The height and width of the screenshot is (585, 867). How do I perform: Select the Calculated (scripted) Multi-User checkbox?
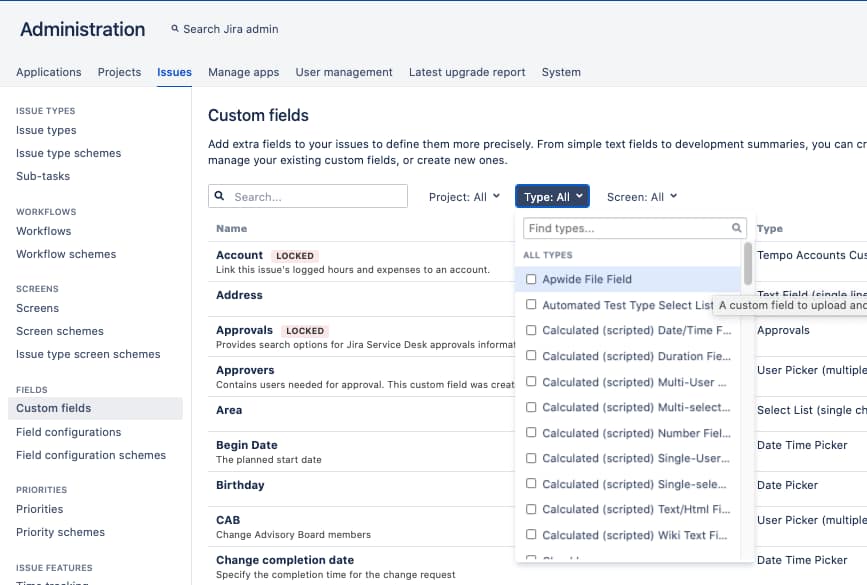[531, 381]
